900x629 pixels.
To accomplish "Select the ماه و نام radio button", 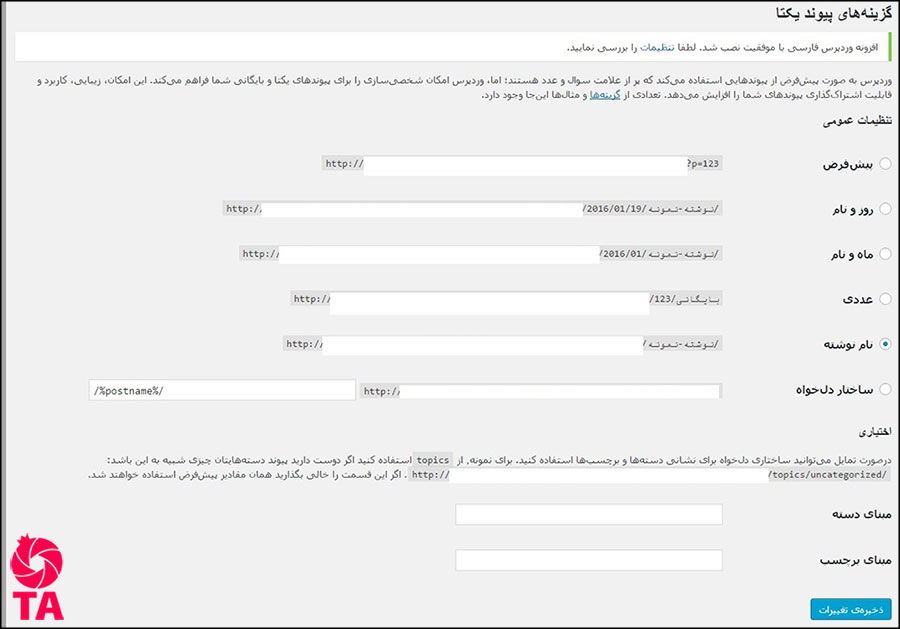I will pyautogui.click(x=885, y=254).
